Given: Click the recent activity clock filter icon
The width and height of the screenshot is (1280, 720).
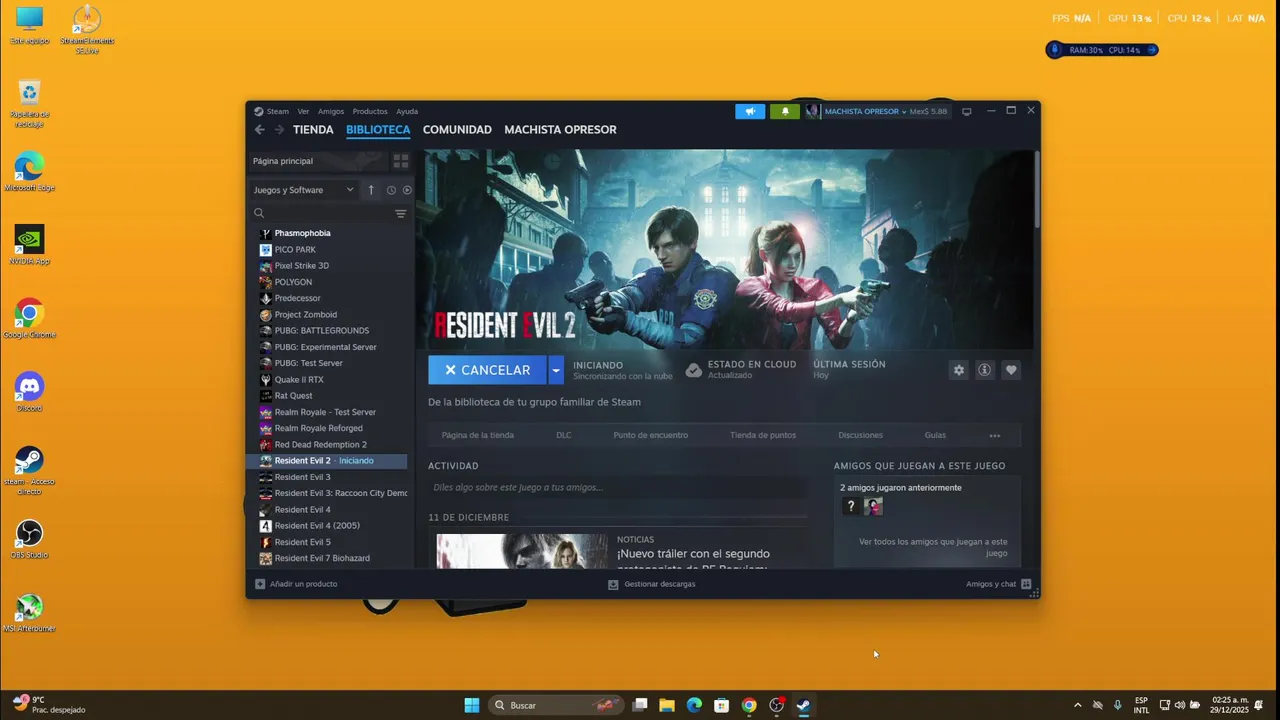Looking at the screenshot, I should (391, 190).
